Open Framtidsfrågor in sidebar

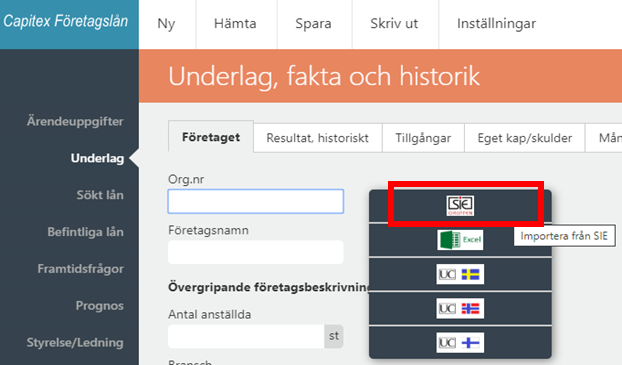[x=81, y=269]
